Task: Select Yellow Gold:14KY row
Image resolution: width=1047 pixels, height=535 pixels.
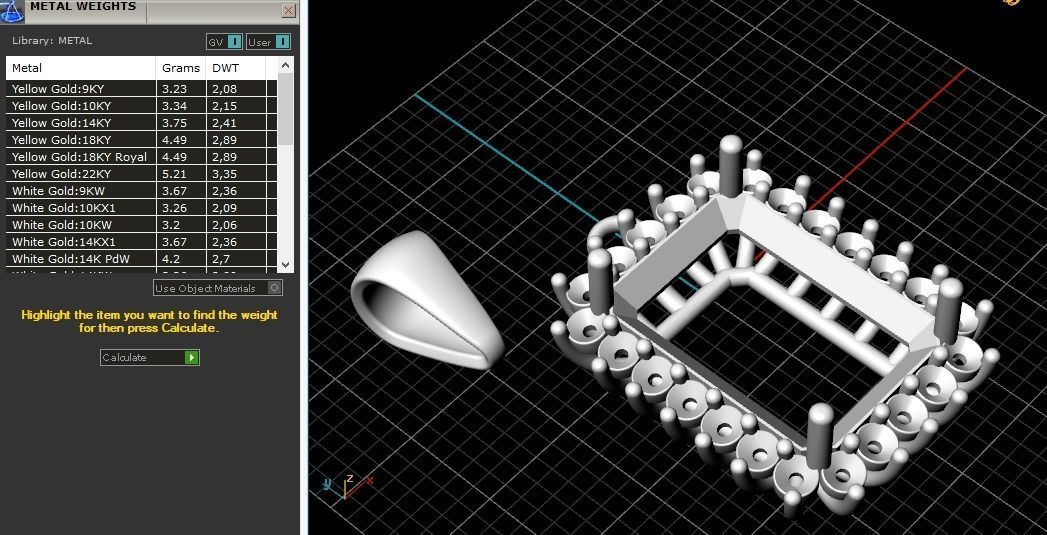Action: (x=142, y=123)
